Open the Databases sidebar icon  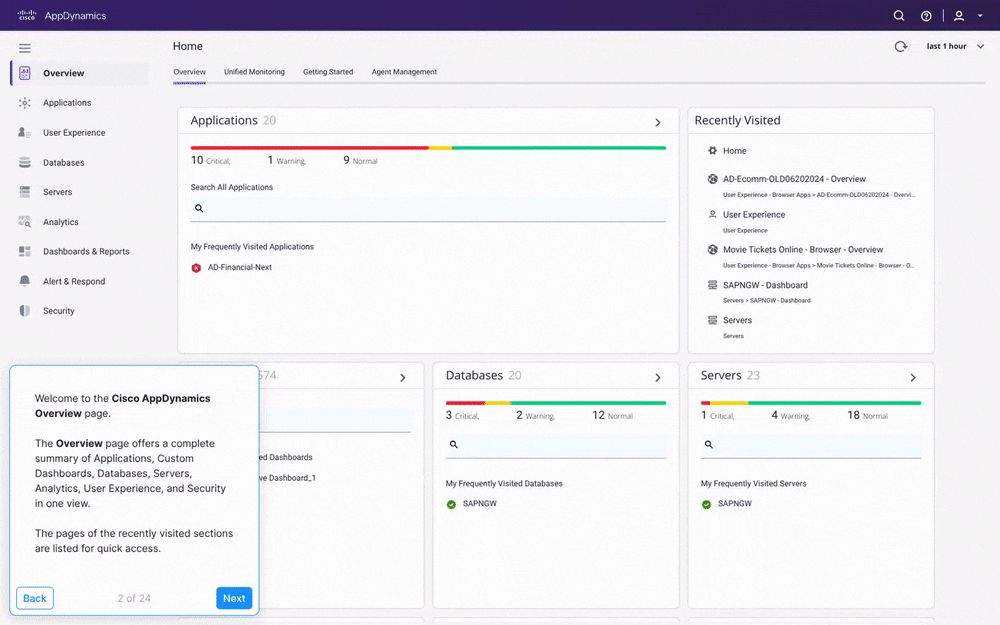[25, 162]
